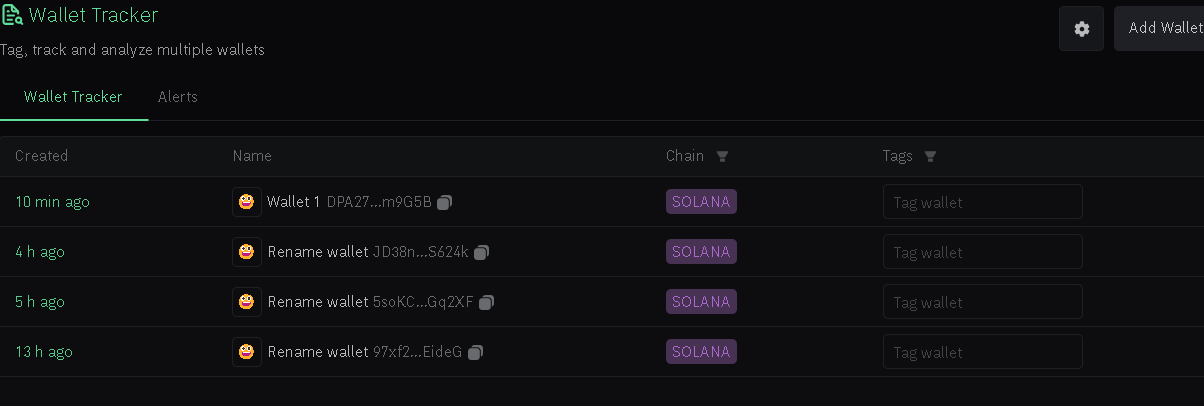Viewport: 1204px width, 406px height.
Task: Click the Rename wallet label for JD38n...S624k
Action: click(318, 252)
